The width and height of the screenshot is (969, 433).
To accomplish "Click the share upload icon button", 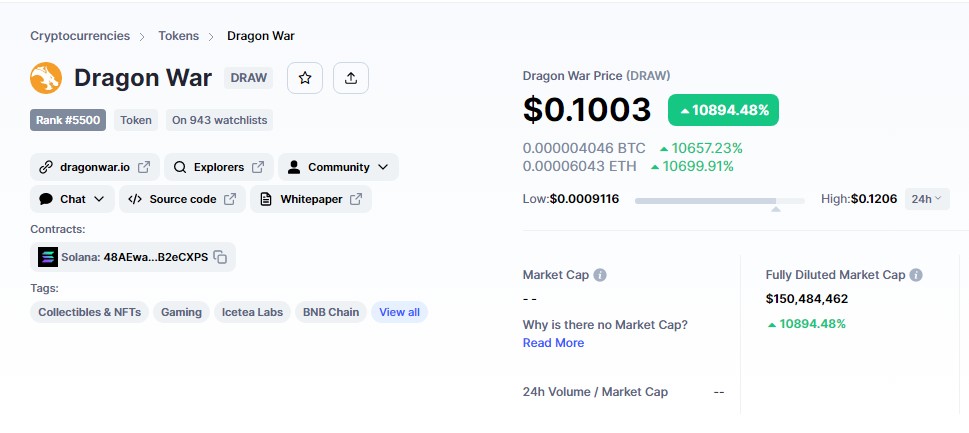I will point(351,78).
